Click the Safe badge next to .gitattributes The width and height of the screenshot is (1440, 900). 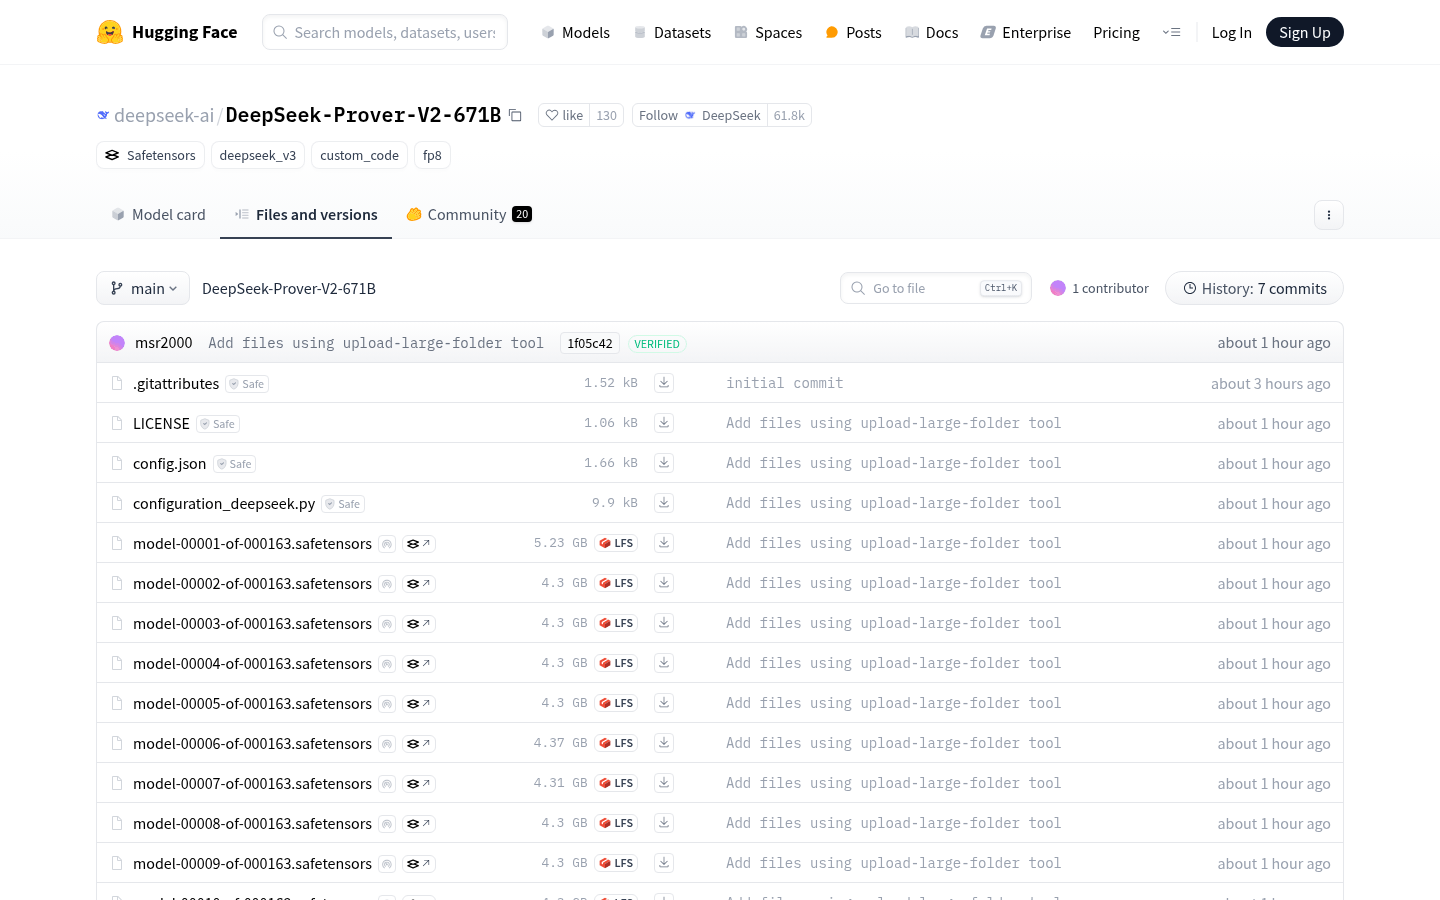247,384
